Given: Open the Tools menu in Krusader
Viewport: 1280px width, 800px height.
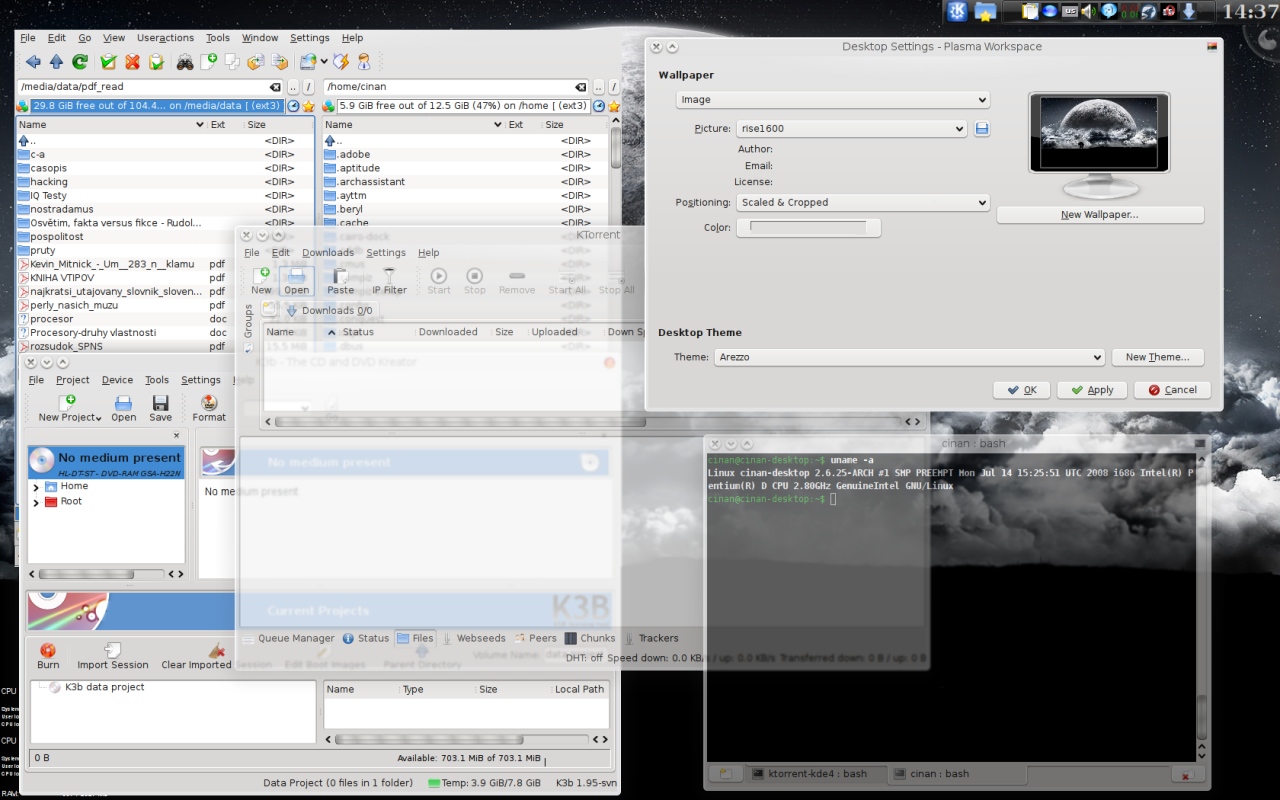Looking at the screenshot, I should pyautogui.click(x=217, y=38).
